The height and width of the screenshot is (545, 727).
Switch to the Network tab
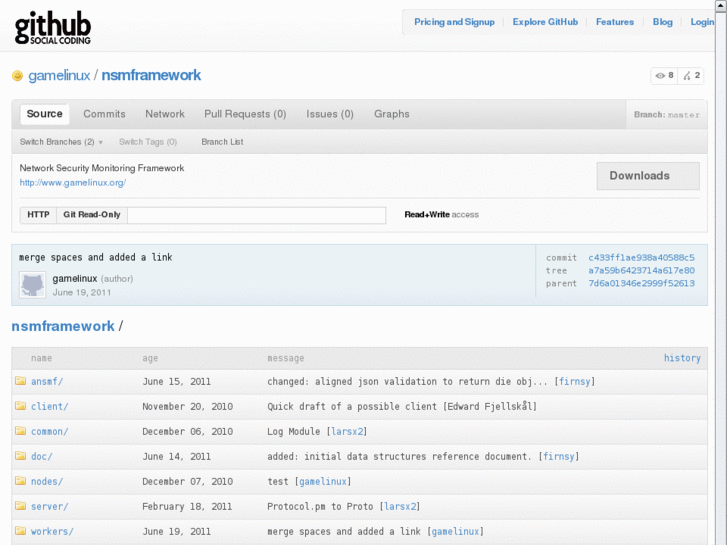click(x=165, y=114)
